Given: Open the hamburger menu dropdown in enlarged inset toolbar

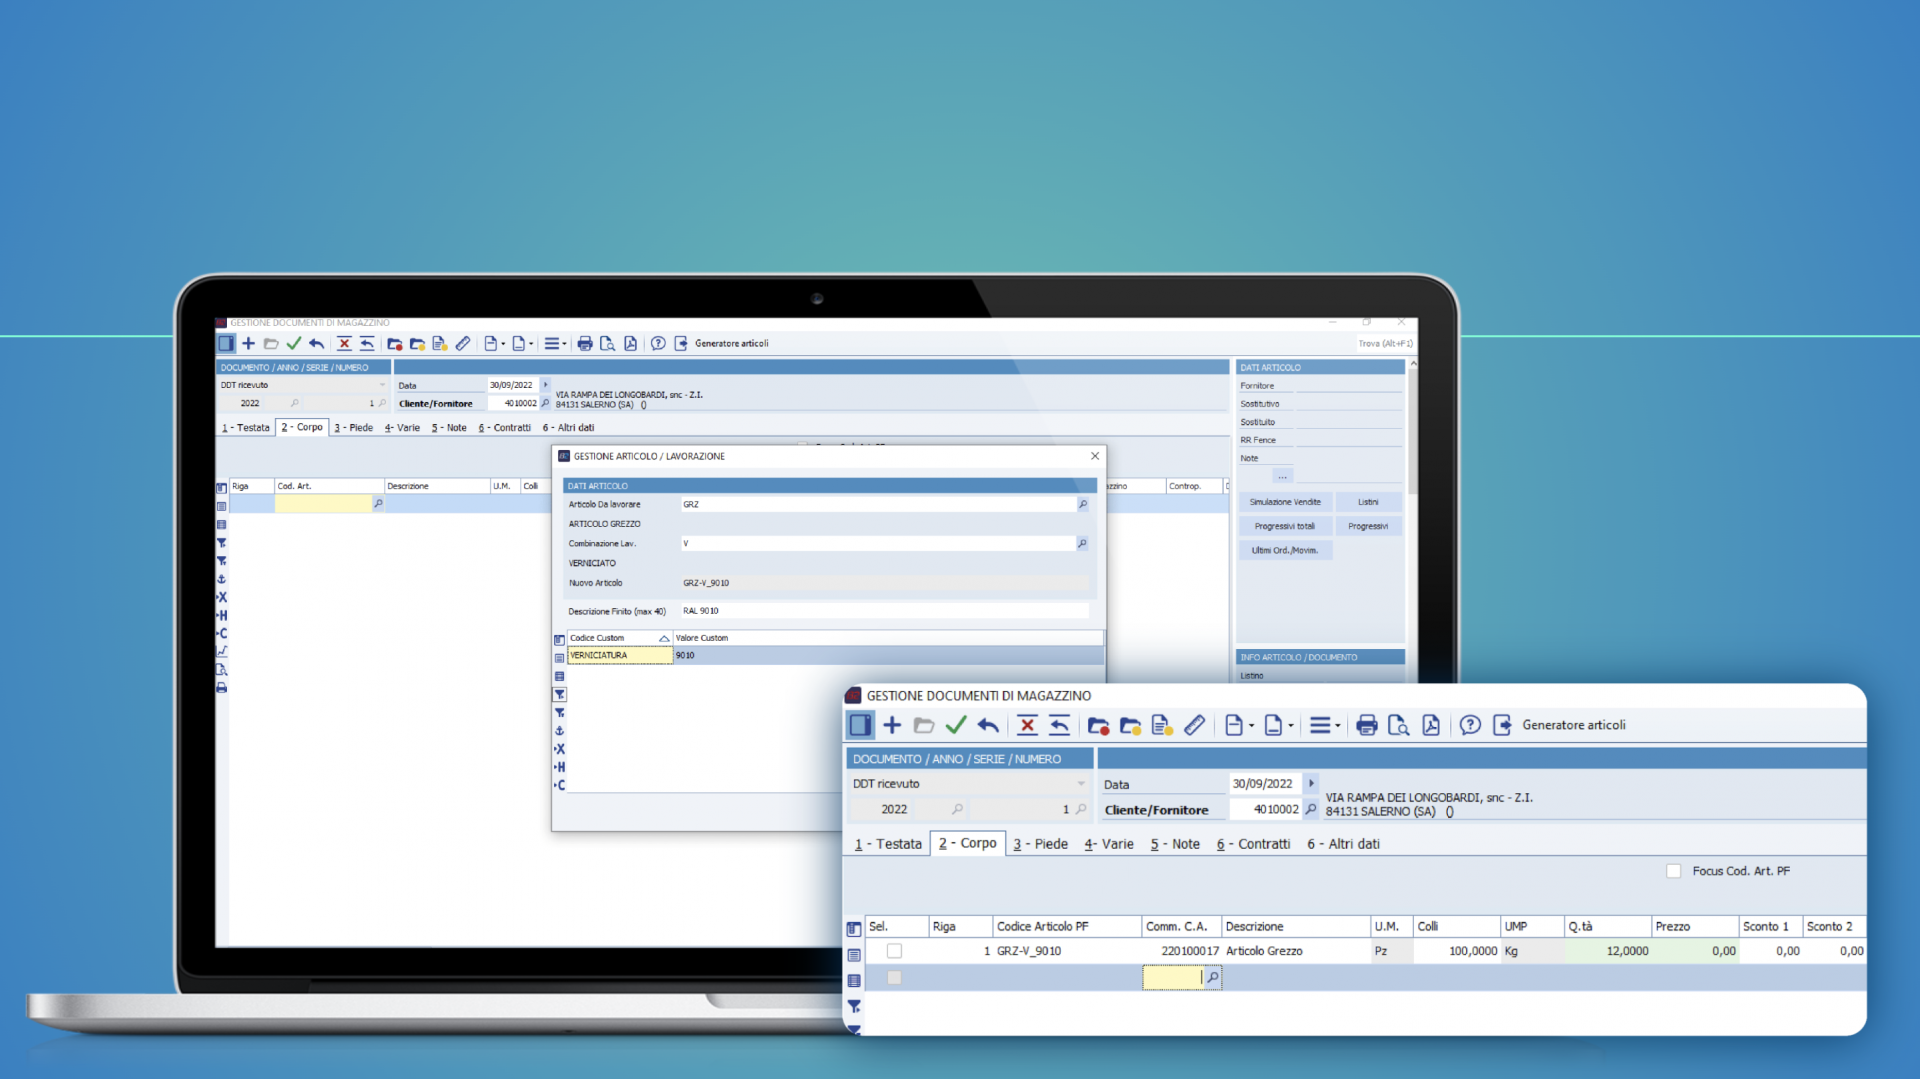Looking at the screenshot, I should pos(1325,725).
